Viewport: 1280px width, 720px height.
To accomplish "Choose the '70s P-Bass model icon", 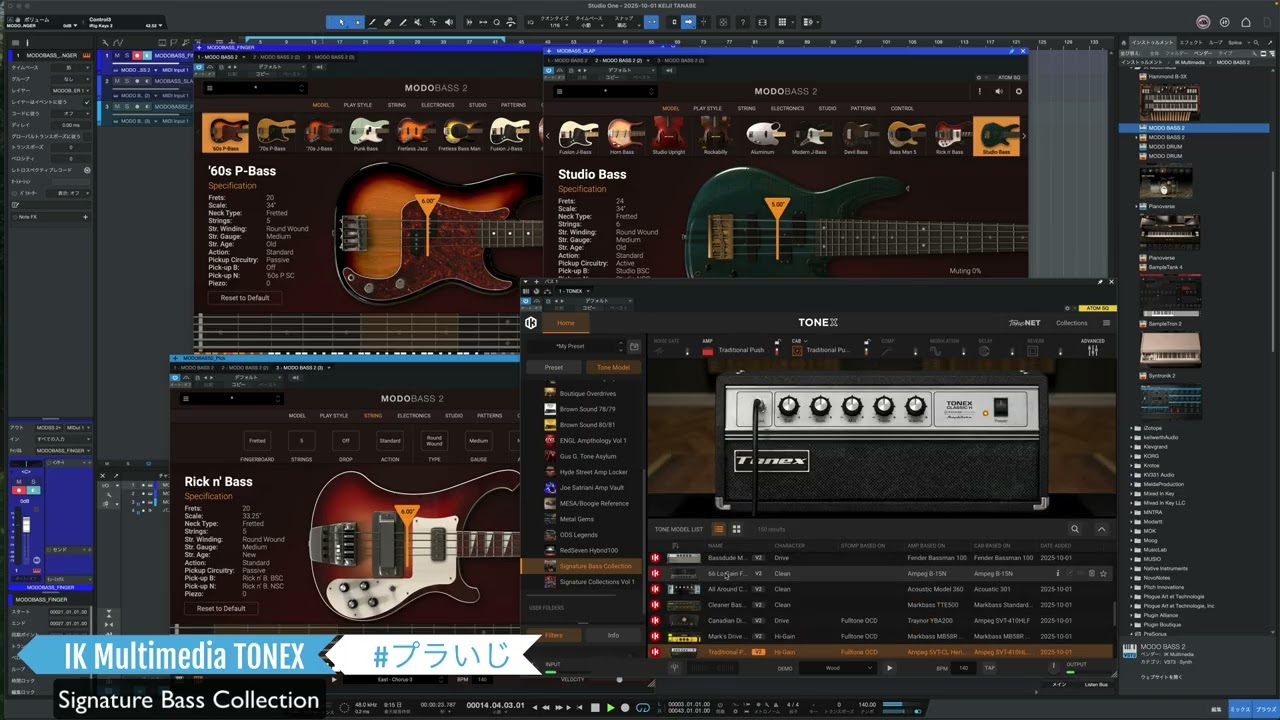I will tap(276, 133).
